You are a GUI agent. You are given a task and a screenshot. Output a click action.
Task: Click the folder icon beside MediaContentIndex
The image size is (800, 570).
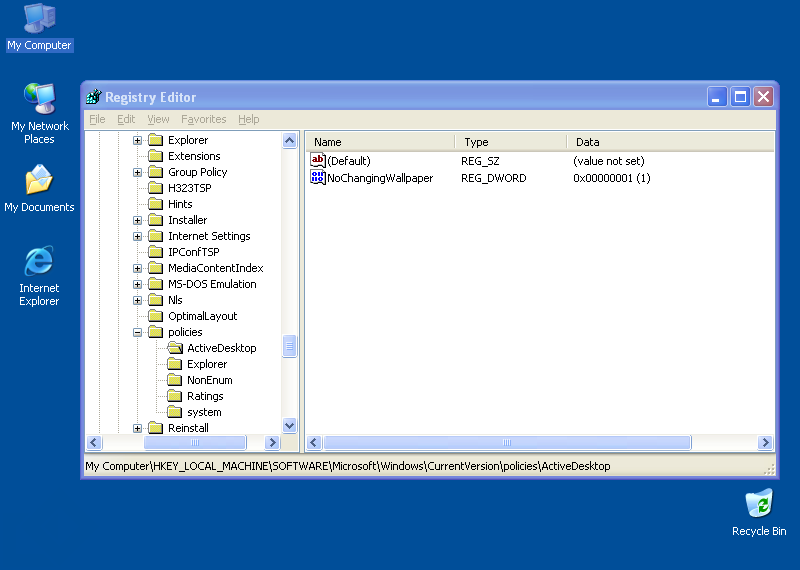pos(156,268)
